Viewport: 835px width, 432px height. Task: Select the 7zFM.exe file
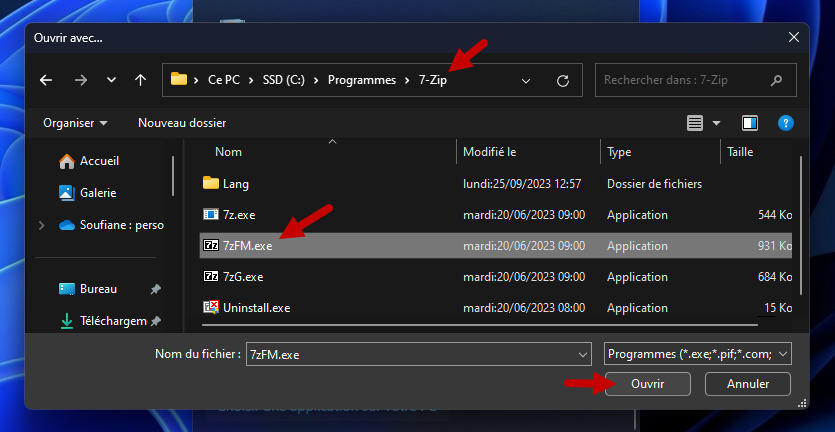[496, 246]
